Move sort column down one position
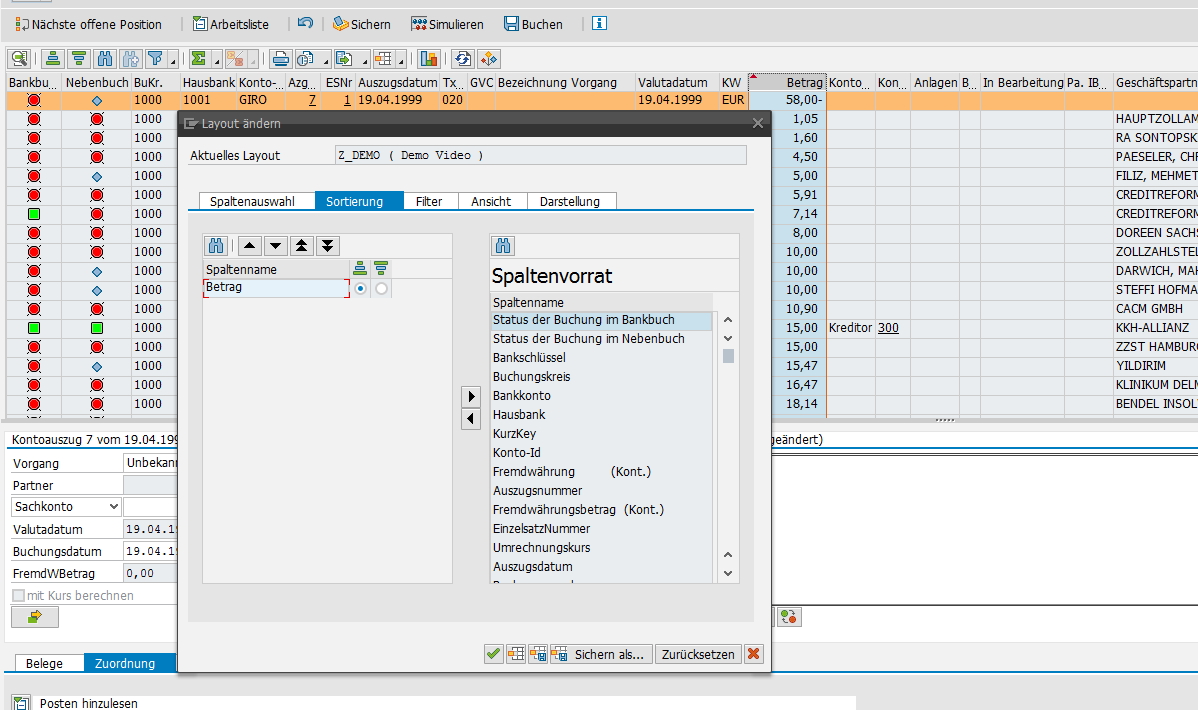This screenshot has height=710, width=1198. tap(275, 246)
